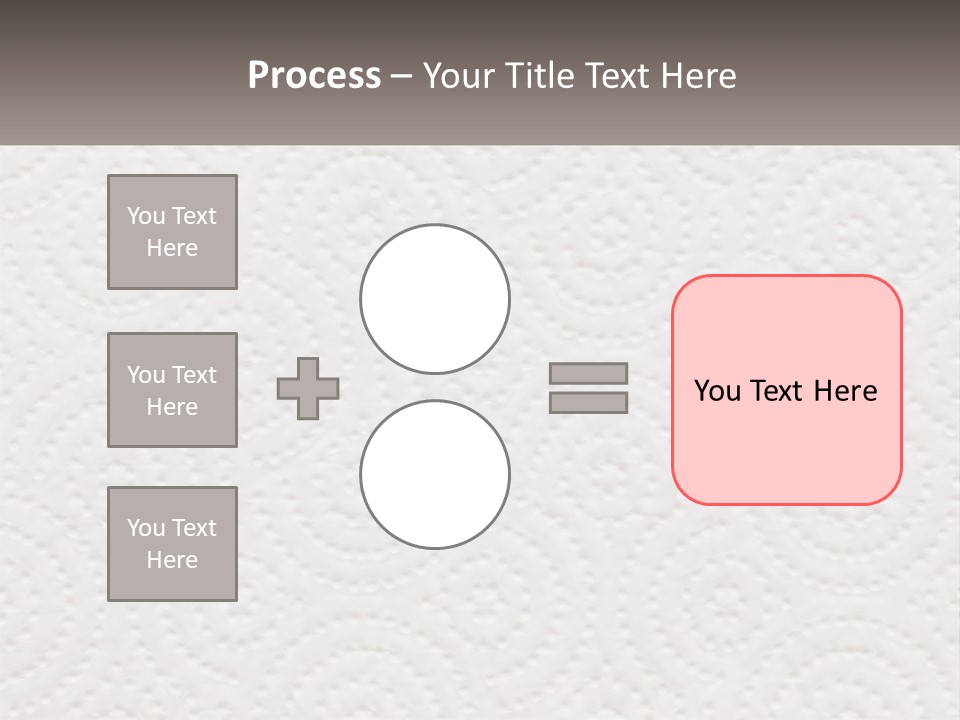Click the word 'Here' in the bottom gray box
960x720 pixels.
tap(172, 560)
